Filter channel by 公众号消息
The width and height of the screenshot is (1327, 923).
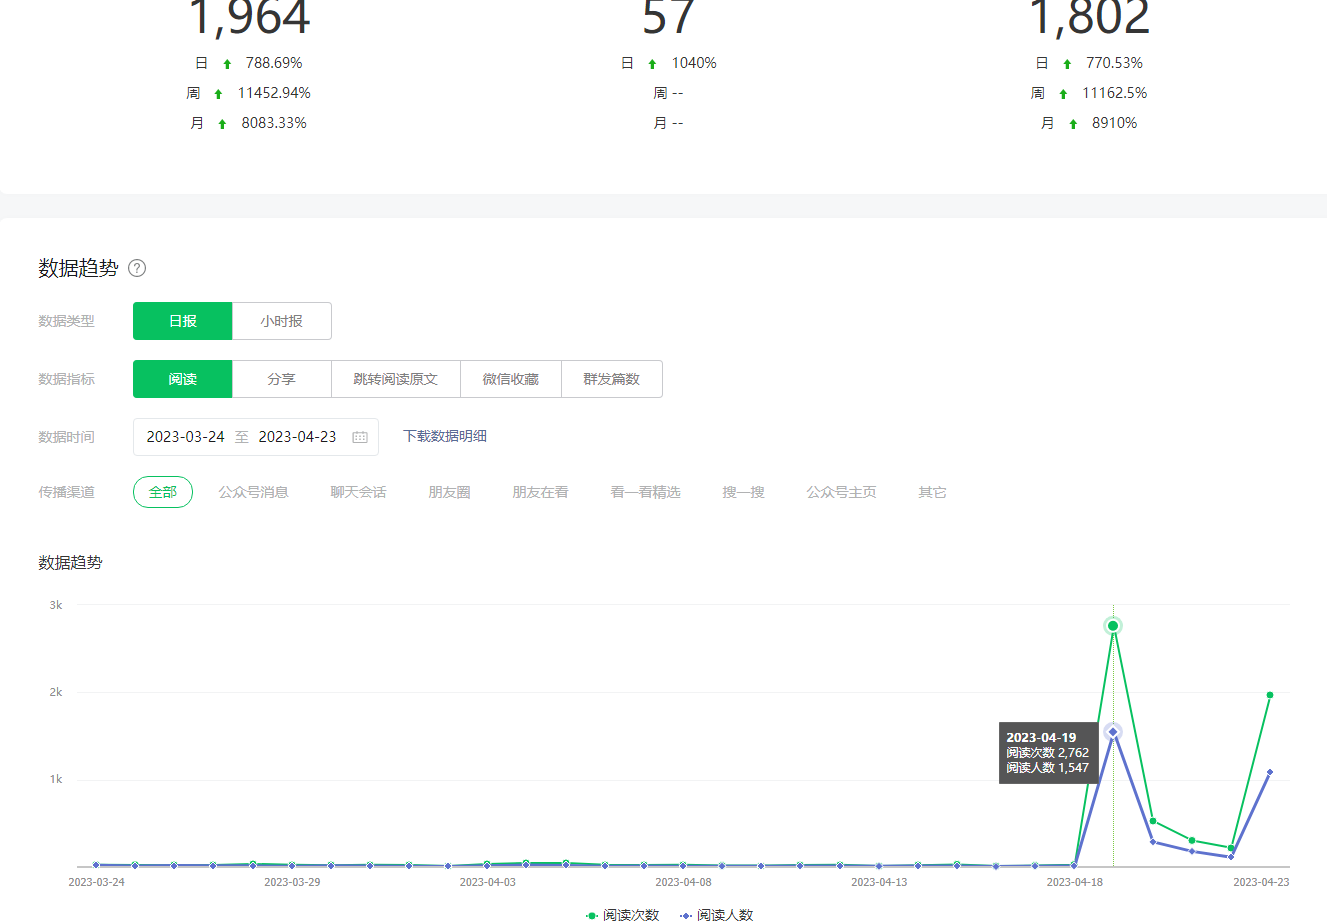254,492
